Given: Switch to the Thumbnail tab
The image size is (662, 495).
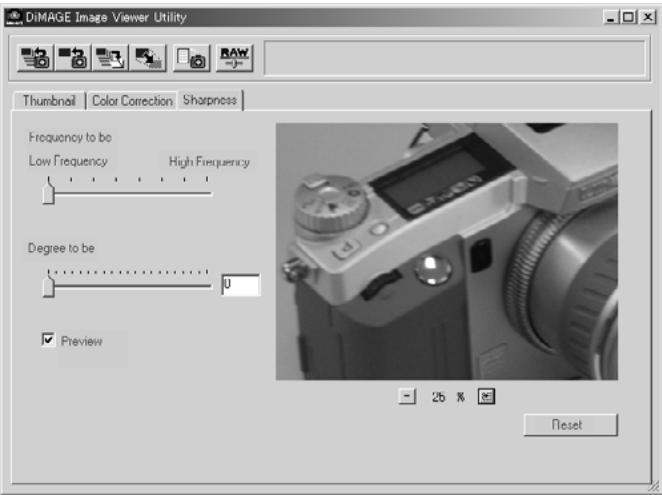Looking at the screenshot, I should pos(49,101).
